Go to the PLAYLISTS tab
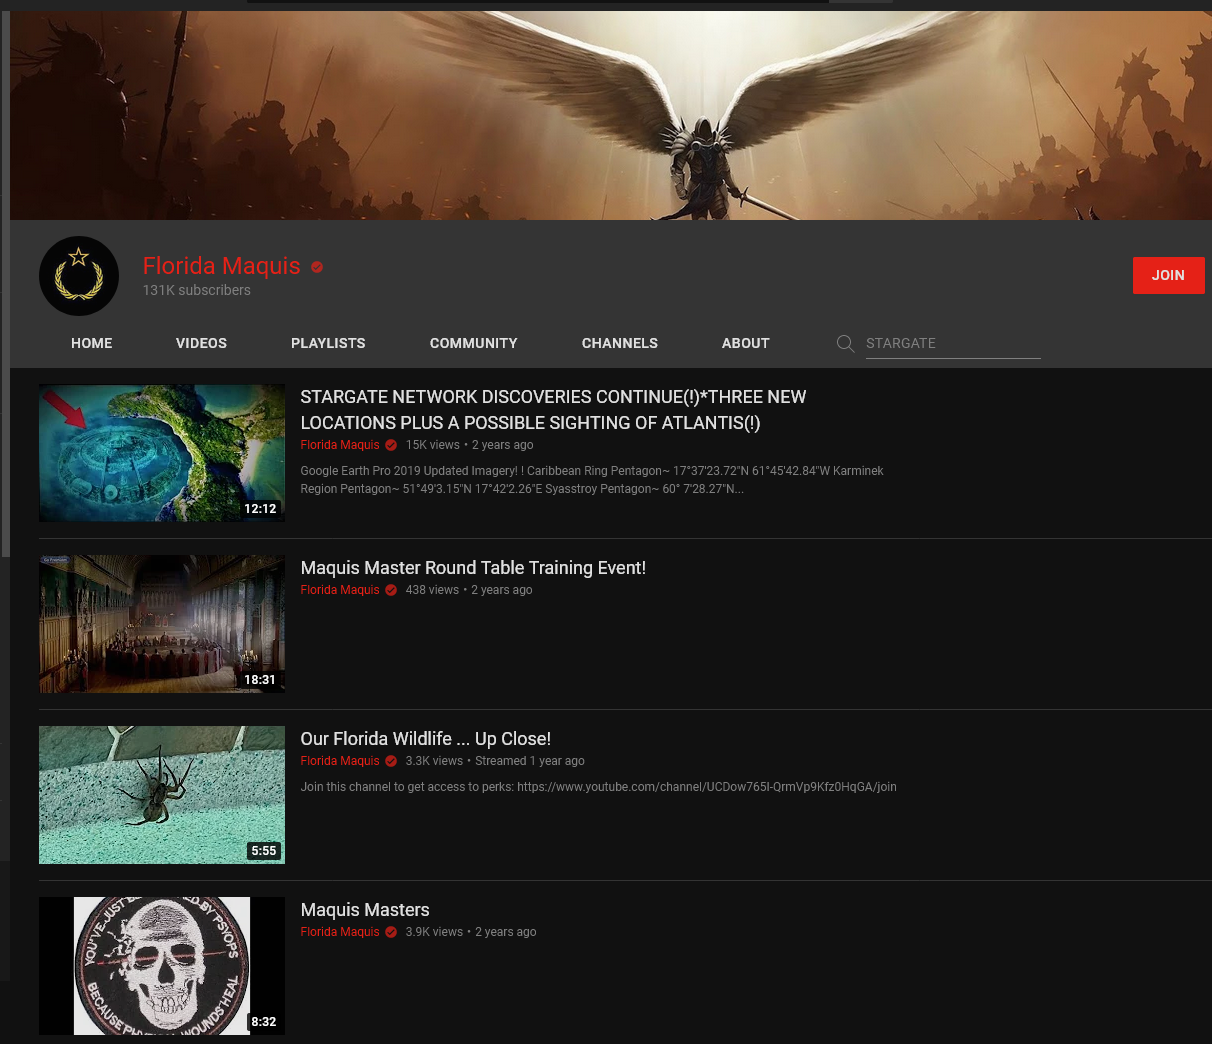 (328, 343)
